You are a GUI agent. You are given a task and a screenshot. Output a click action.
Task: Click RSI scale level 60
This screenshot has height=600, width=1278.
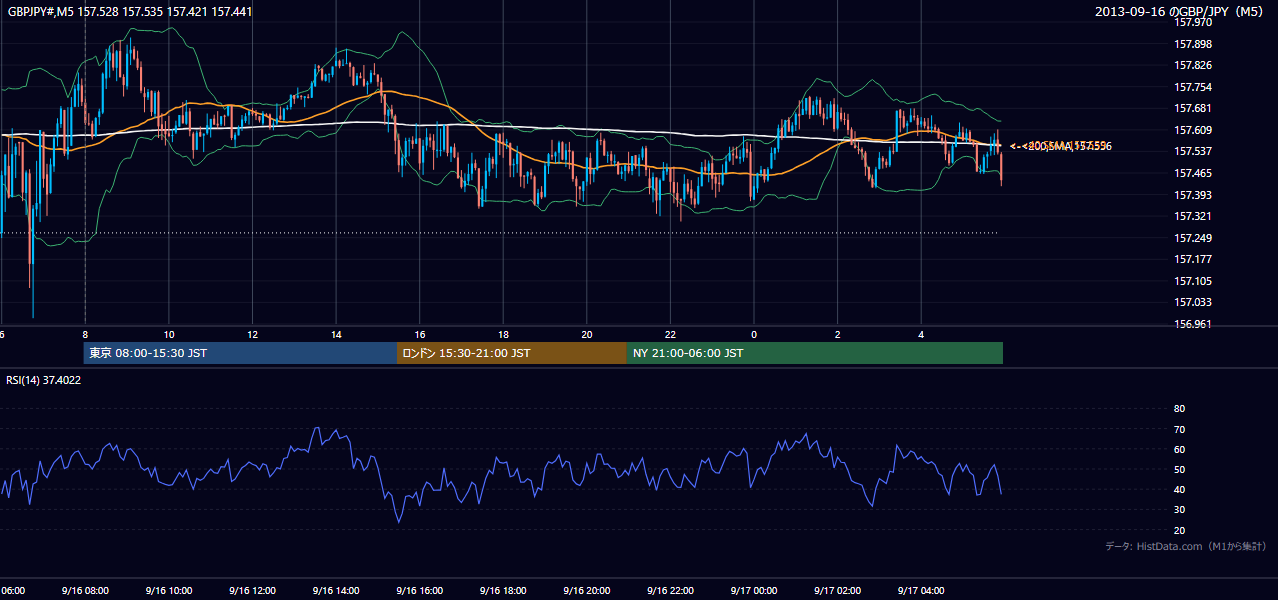click(1179, 449)
